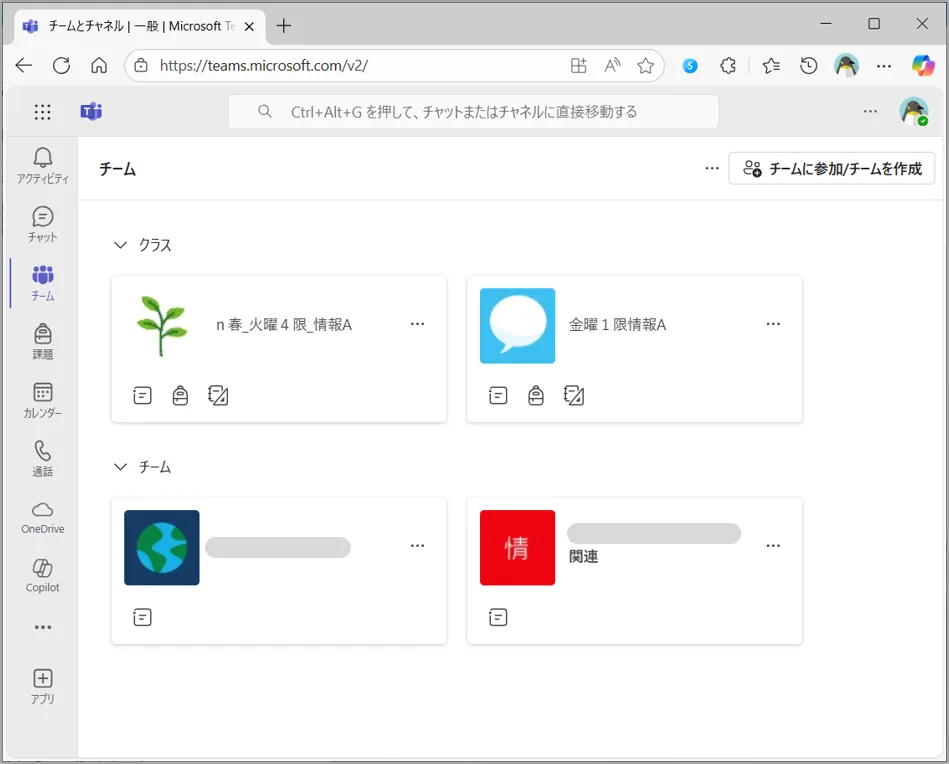949x764 pixels.
Task: Open more options for n 春_火曜４限_情報A team
Action: click(x=417, y=324)
